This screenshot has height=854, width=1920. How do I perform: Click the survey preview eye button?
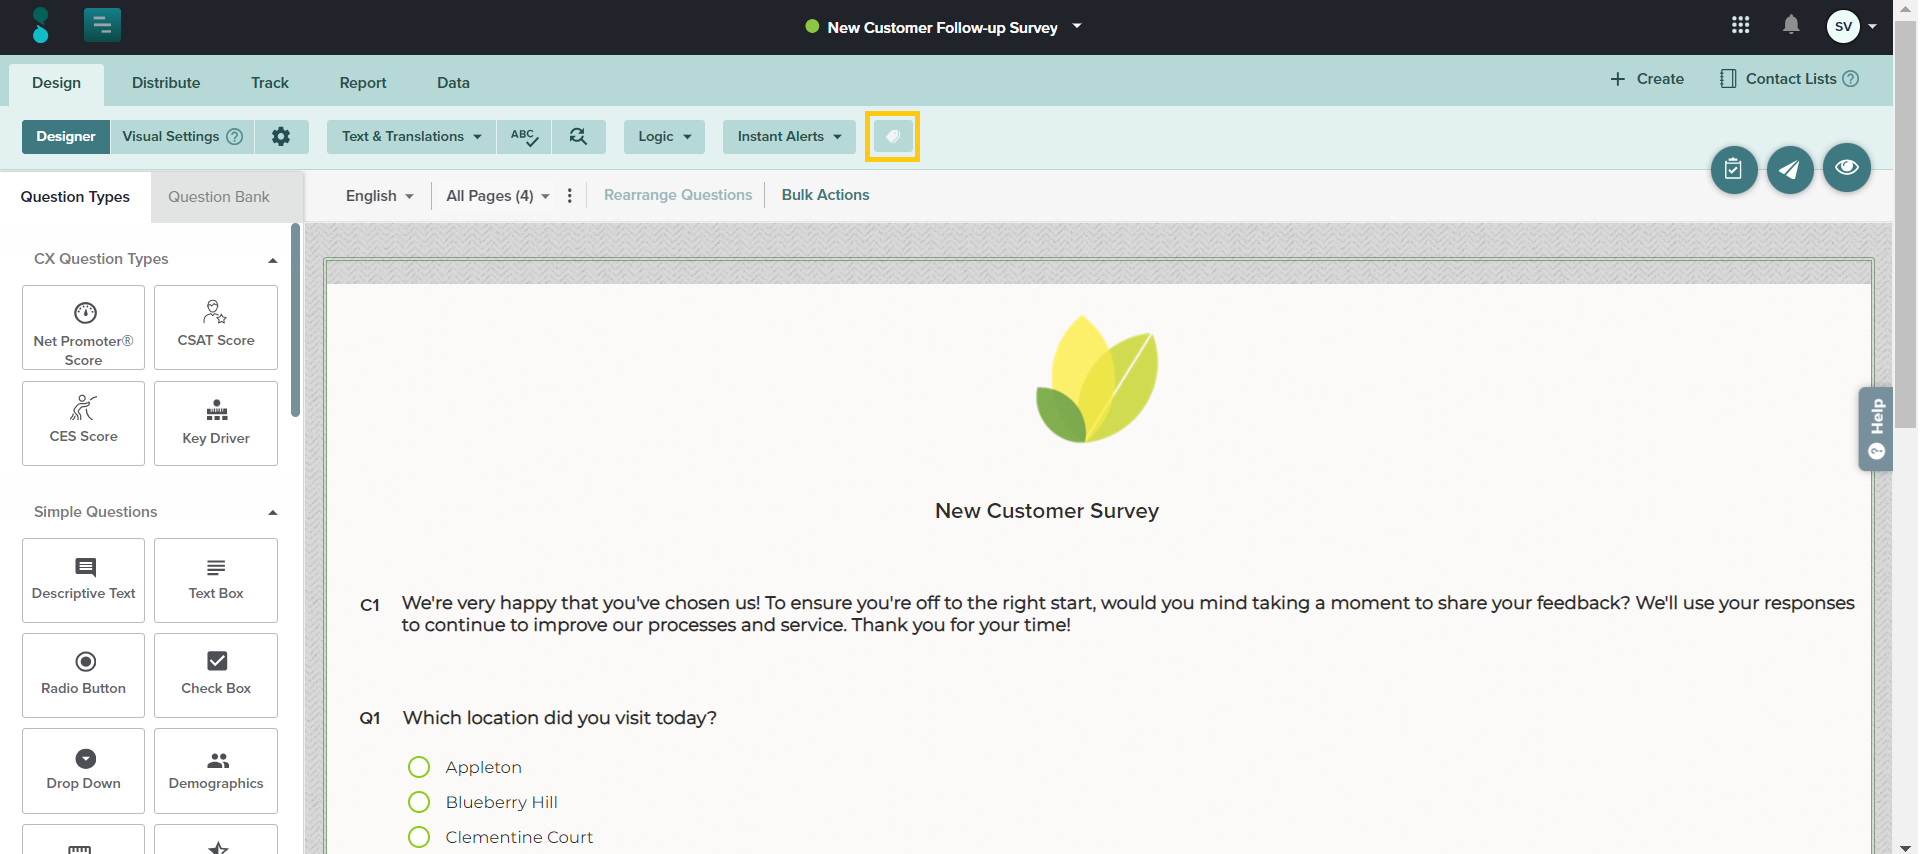pyautogui.click(x=1846, y=168)
